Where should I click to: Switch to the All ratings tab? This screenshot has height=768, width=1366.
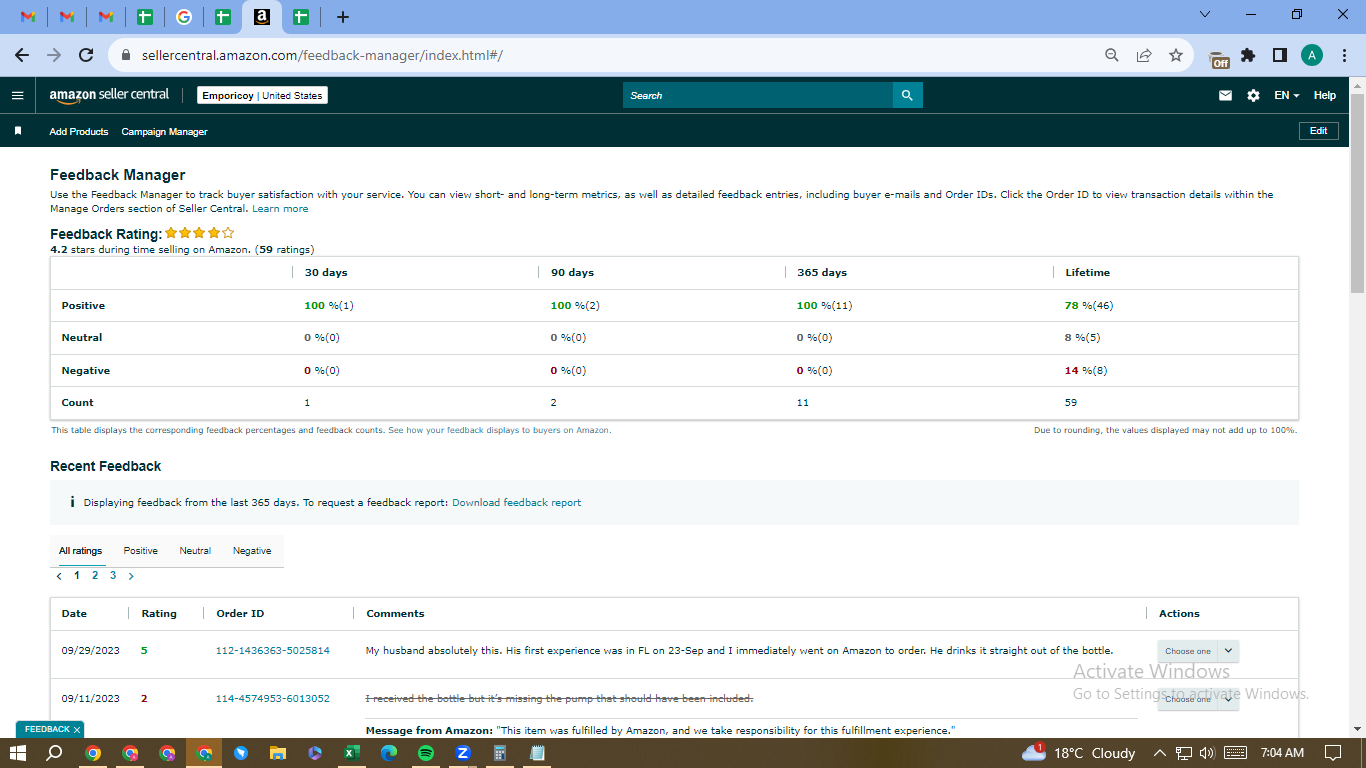tap(80, 551)
